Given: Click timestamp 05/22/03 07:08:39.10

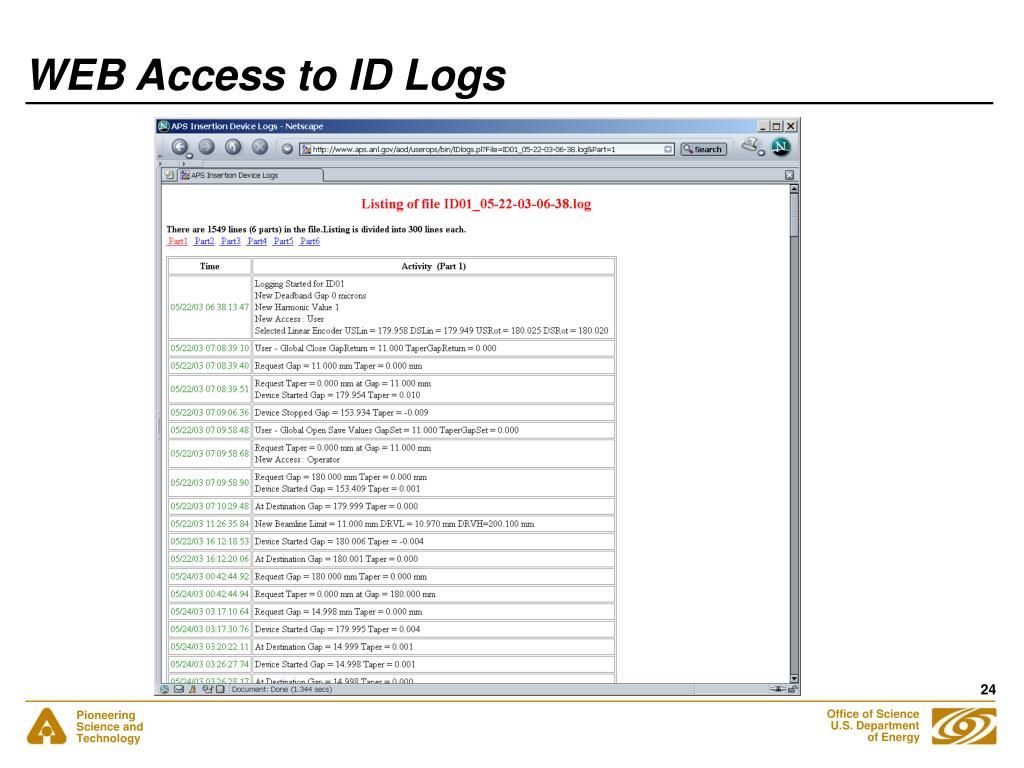Looking at the screenshot, I should coord(210,348).
